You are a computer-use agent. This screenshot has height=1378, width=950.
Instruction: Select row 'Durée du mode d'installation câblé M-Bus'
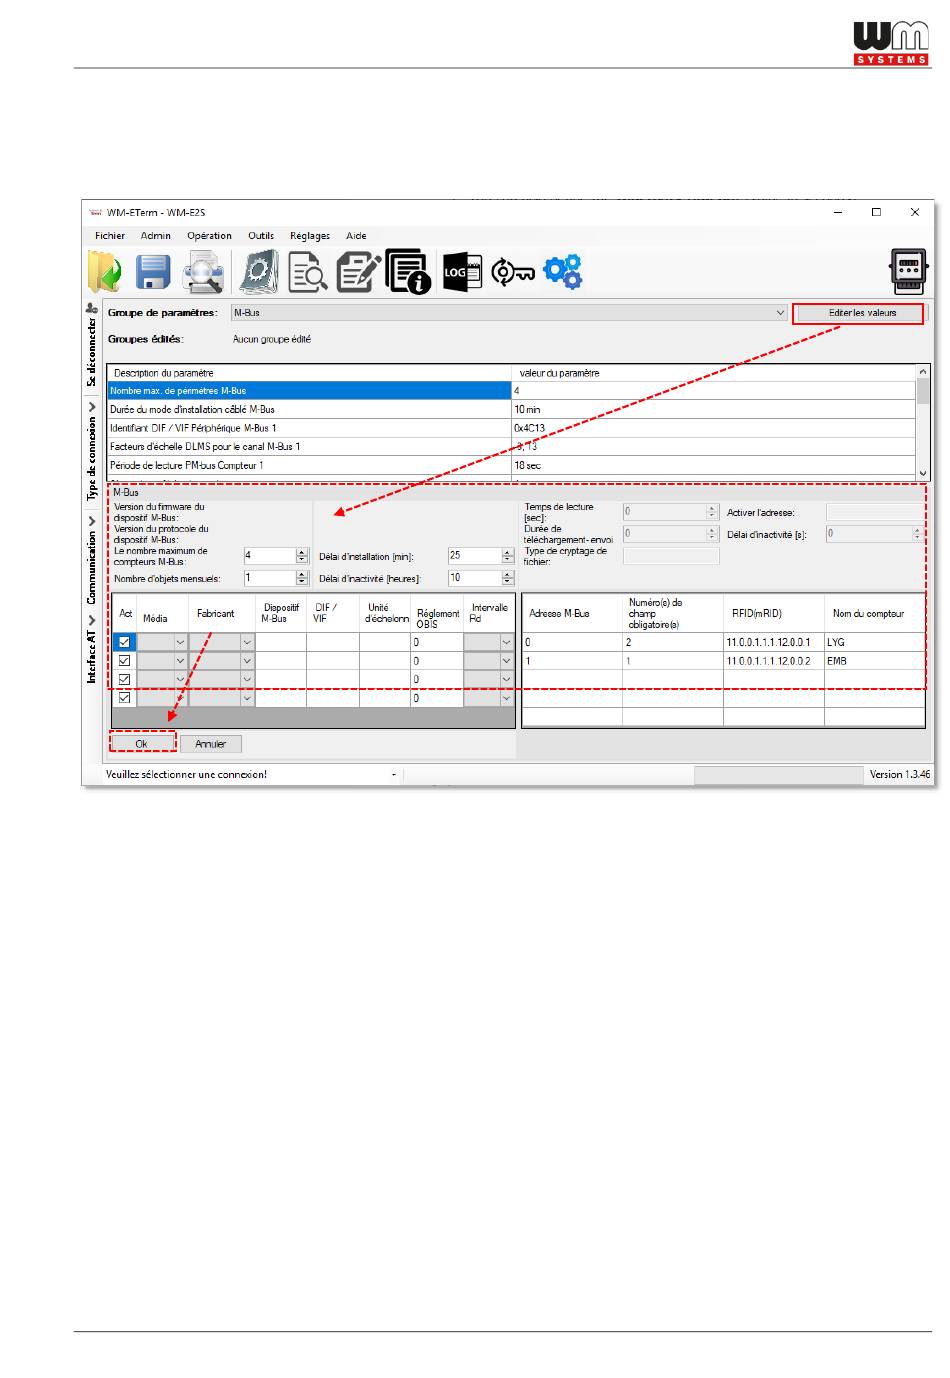[x=511, y=410]
